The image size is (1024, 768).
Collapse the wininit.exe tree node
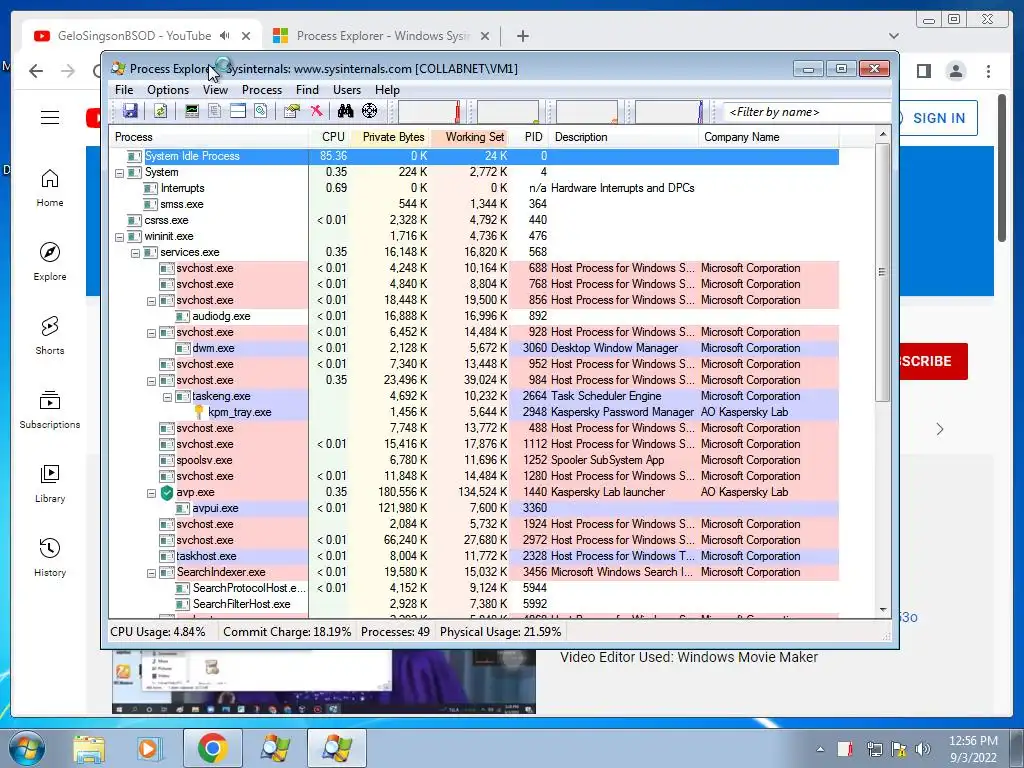pos(120,236)
